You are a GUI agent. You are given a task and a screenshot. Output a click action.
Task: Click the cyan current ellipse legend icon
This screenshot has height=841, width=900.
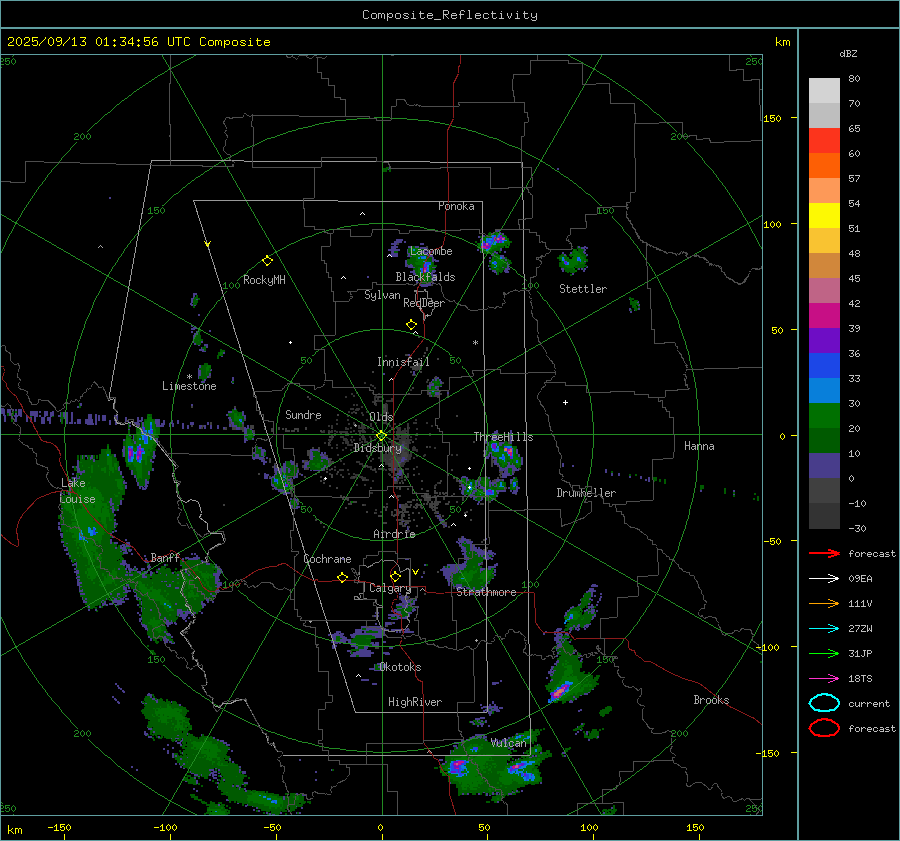[824, 703]
